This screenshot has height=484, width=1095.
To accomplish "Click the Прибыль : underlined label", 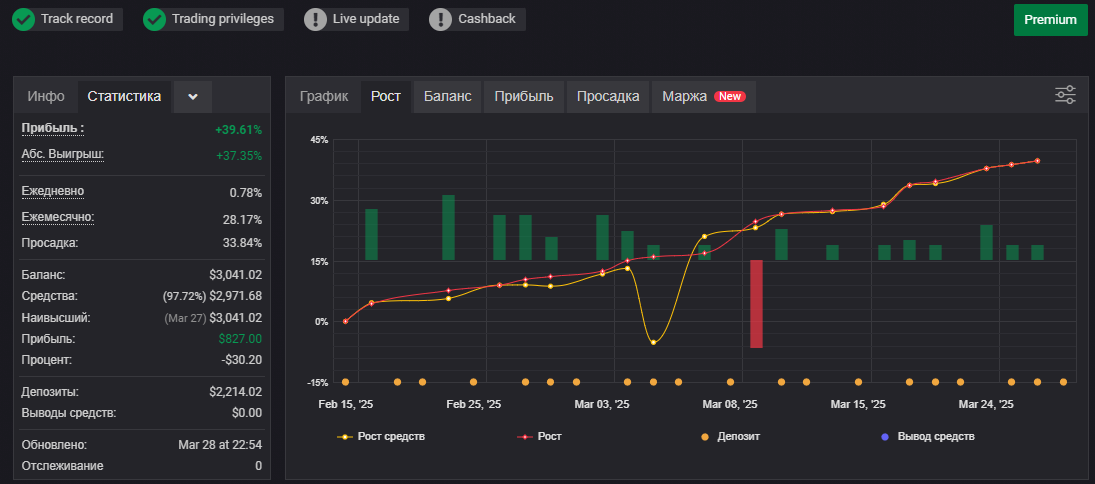I will 53,129.
